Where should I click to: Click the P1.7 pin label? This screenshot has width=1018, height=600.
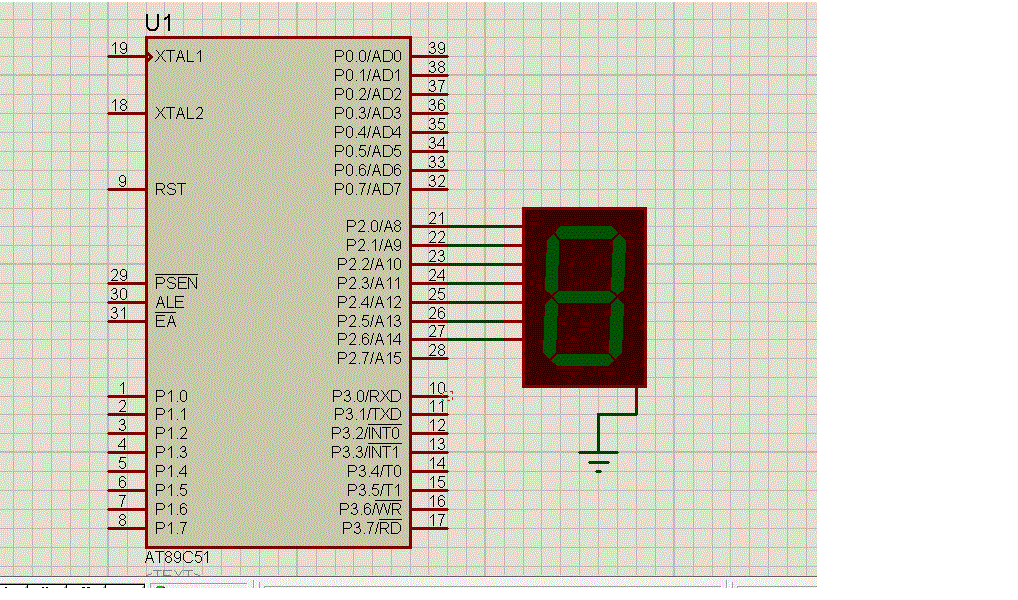point(171,528)
